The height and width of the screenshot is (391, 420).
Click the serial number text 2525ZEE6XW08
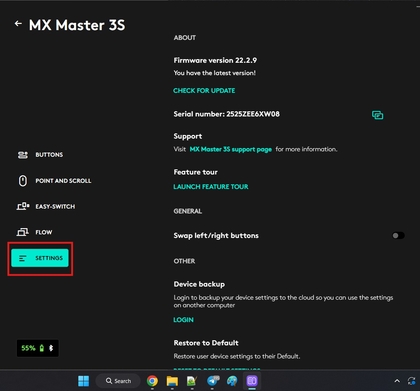tap(253, 114)
